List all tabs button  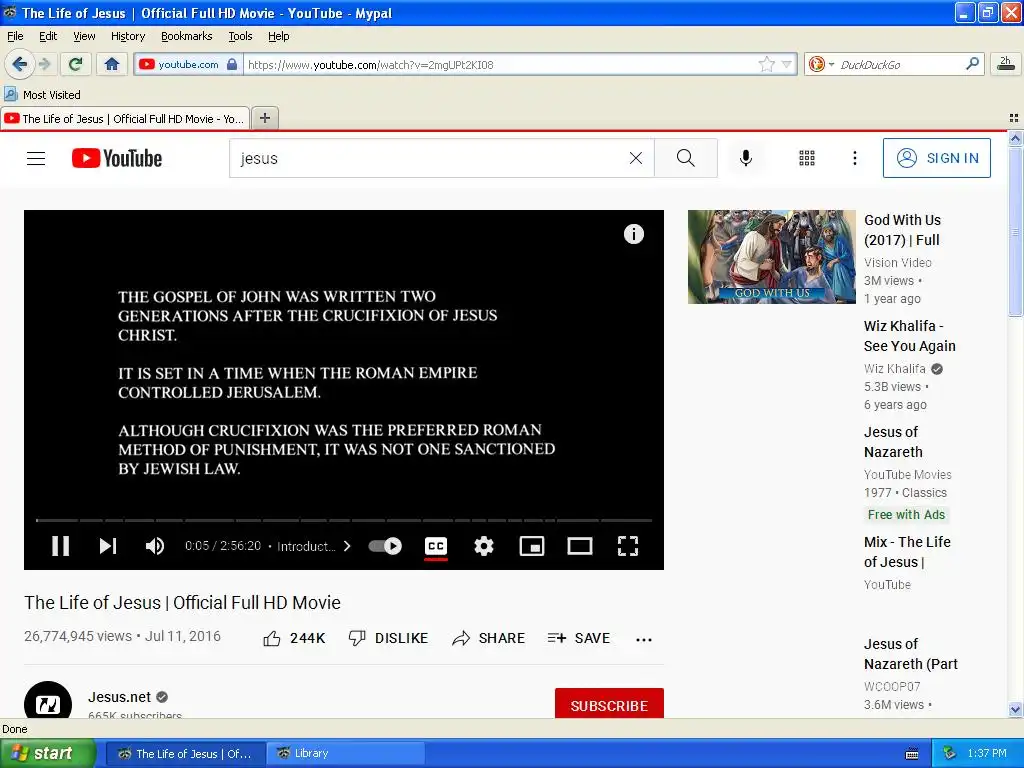1013,118
